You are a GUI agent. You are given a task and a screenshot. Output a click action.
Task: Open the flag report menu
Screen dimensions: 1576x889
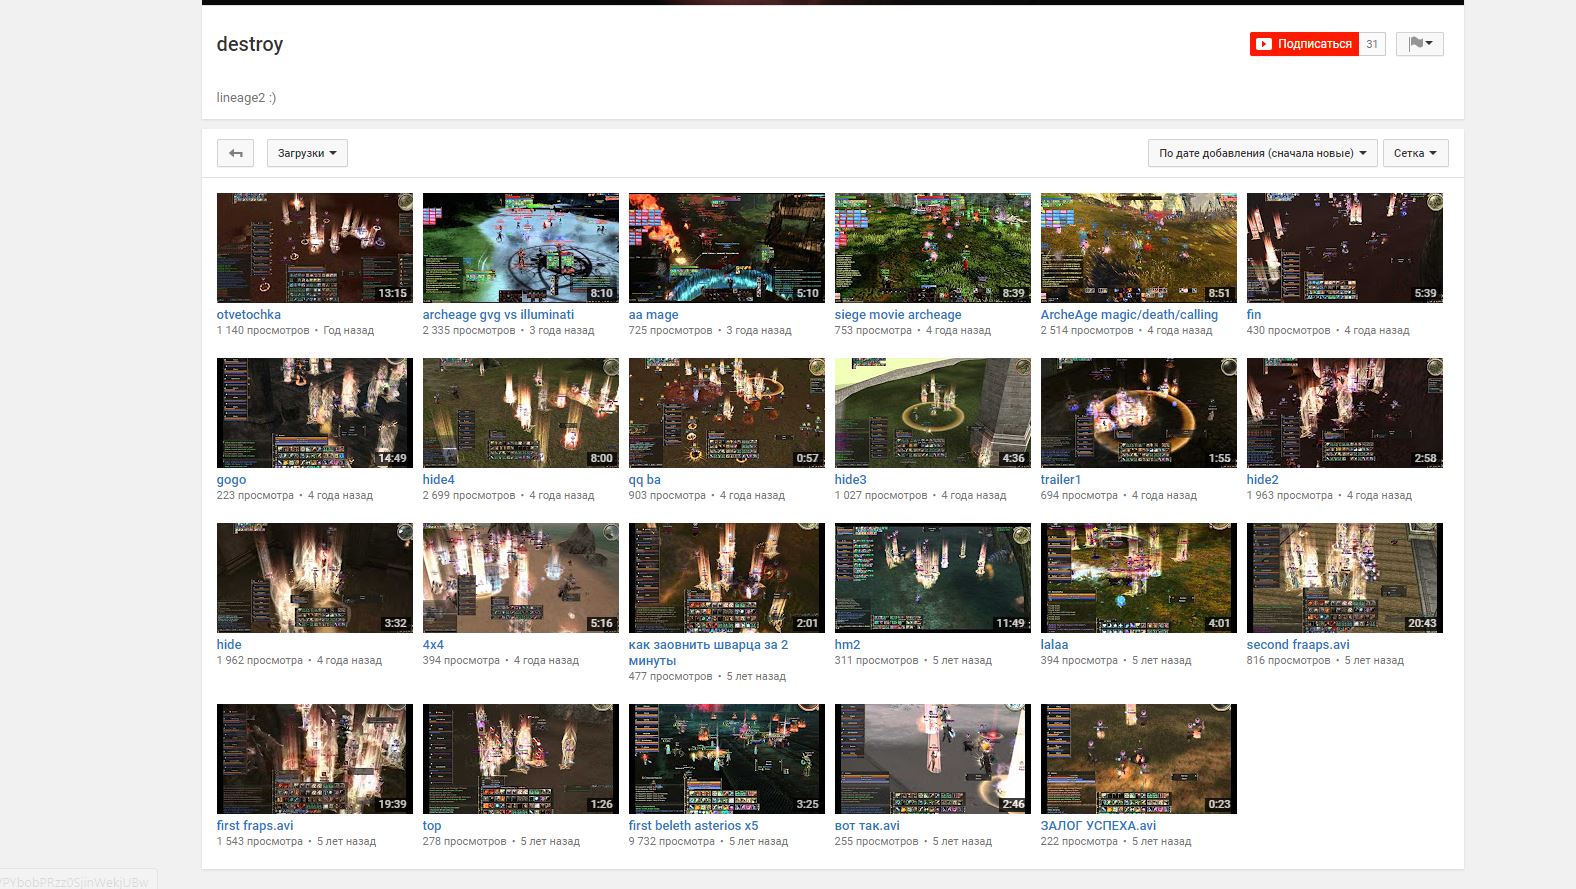pyautogui.click(x=1420, y=44)
